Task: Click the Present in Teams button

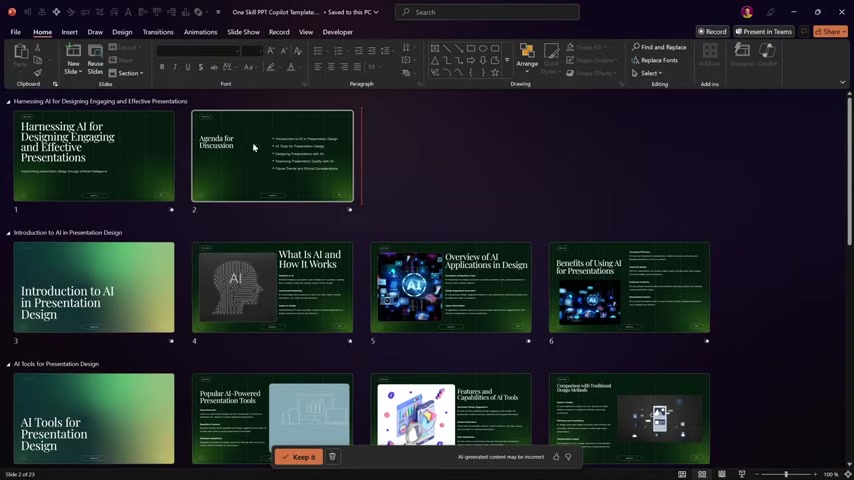Action: point(764,32)
